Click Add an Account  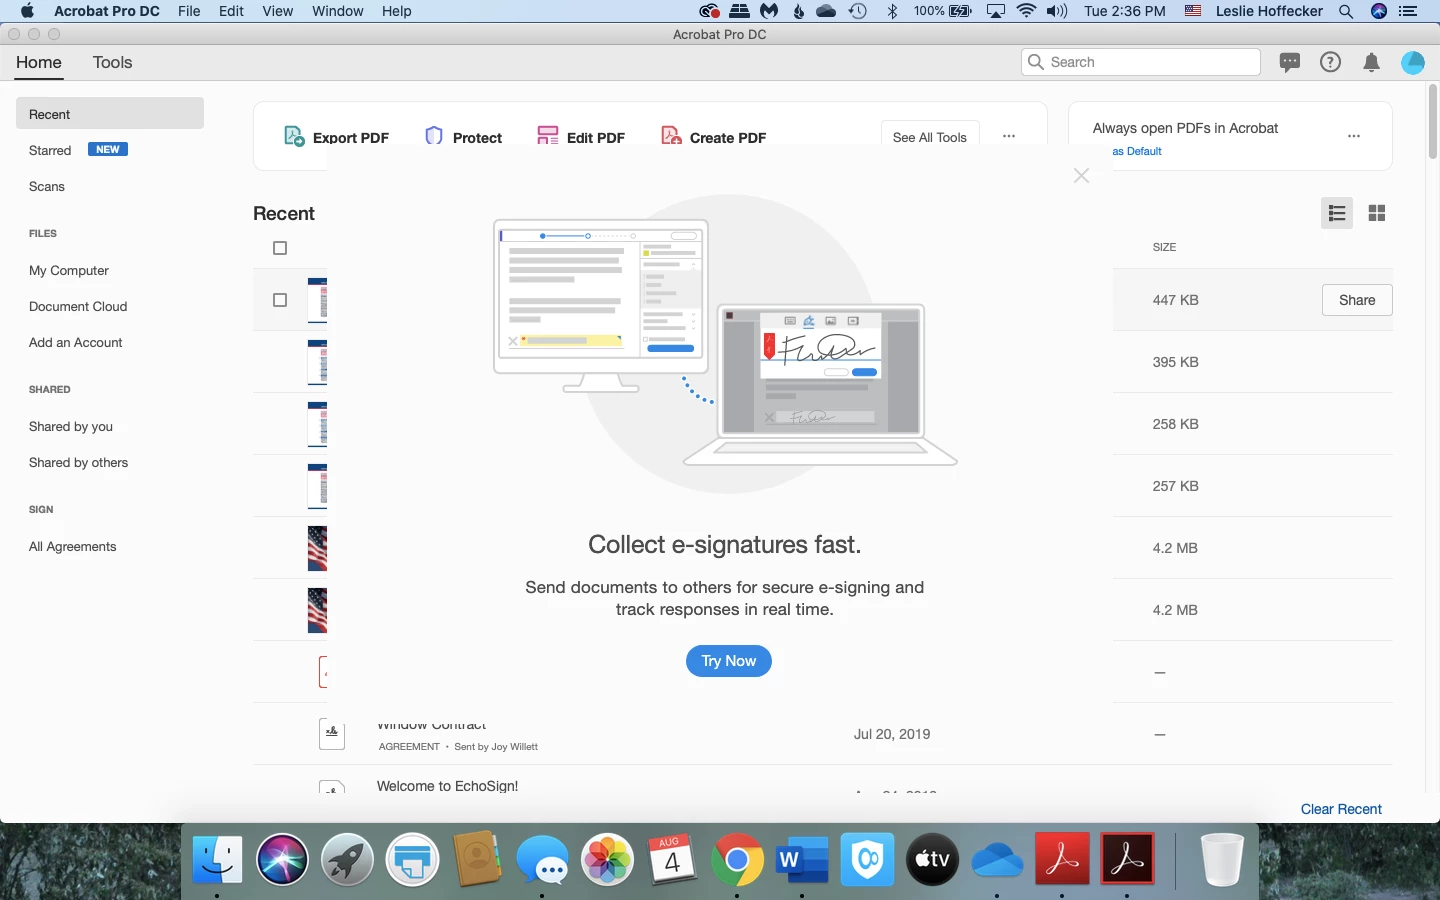click(x=76, y=342)
